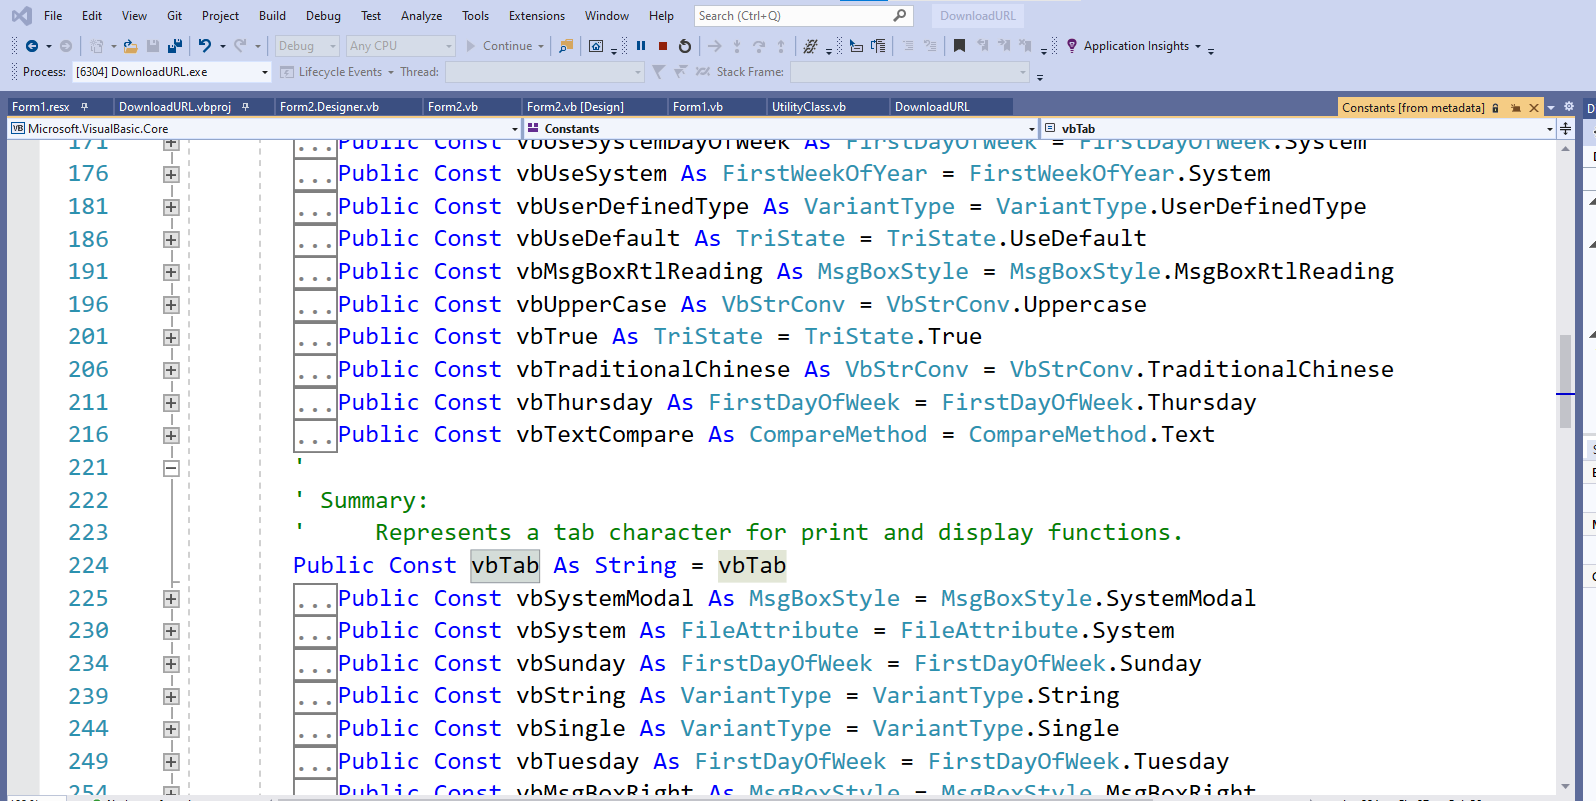The height and width of the screenshot is (801, 1596).
Task: Click the Undo arrow icon
Action: click(x=205, y=46)
